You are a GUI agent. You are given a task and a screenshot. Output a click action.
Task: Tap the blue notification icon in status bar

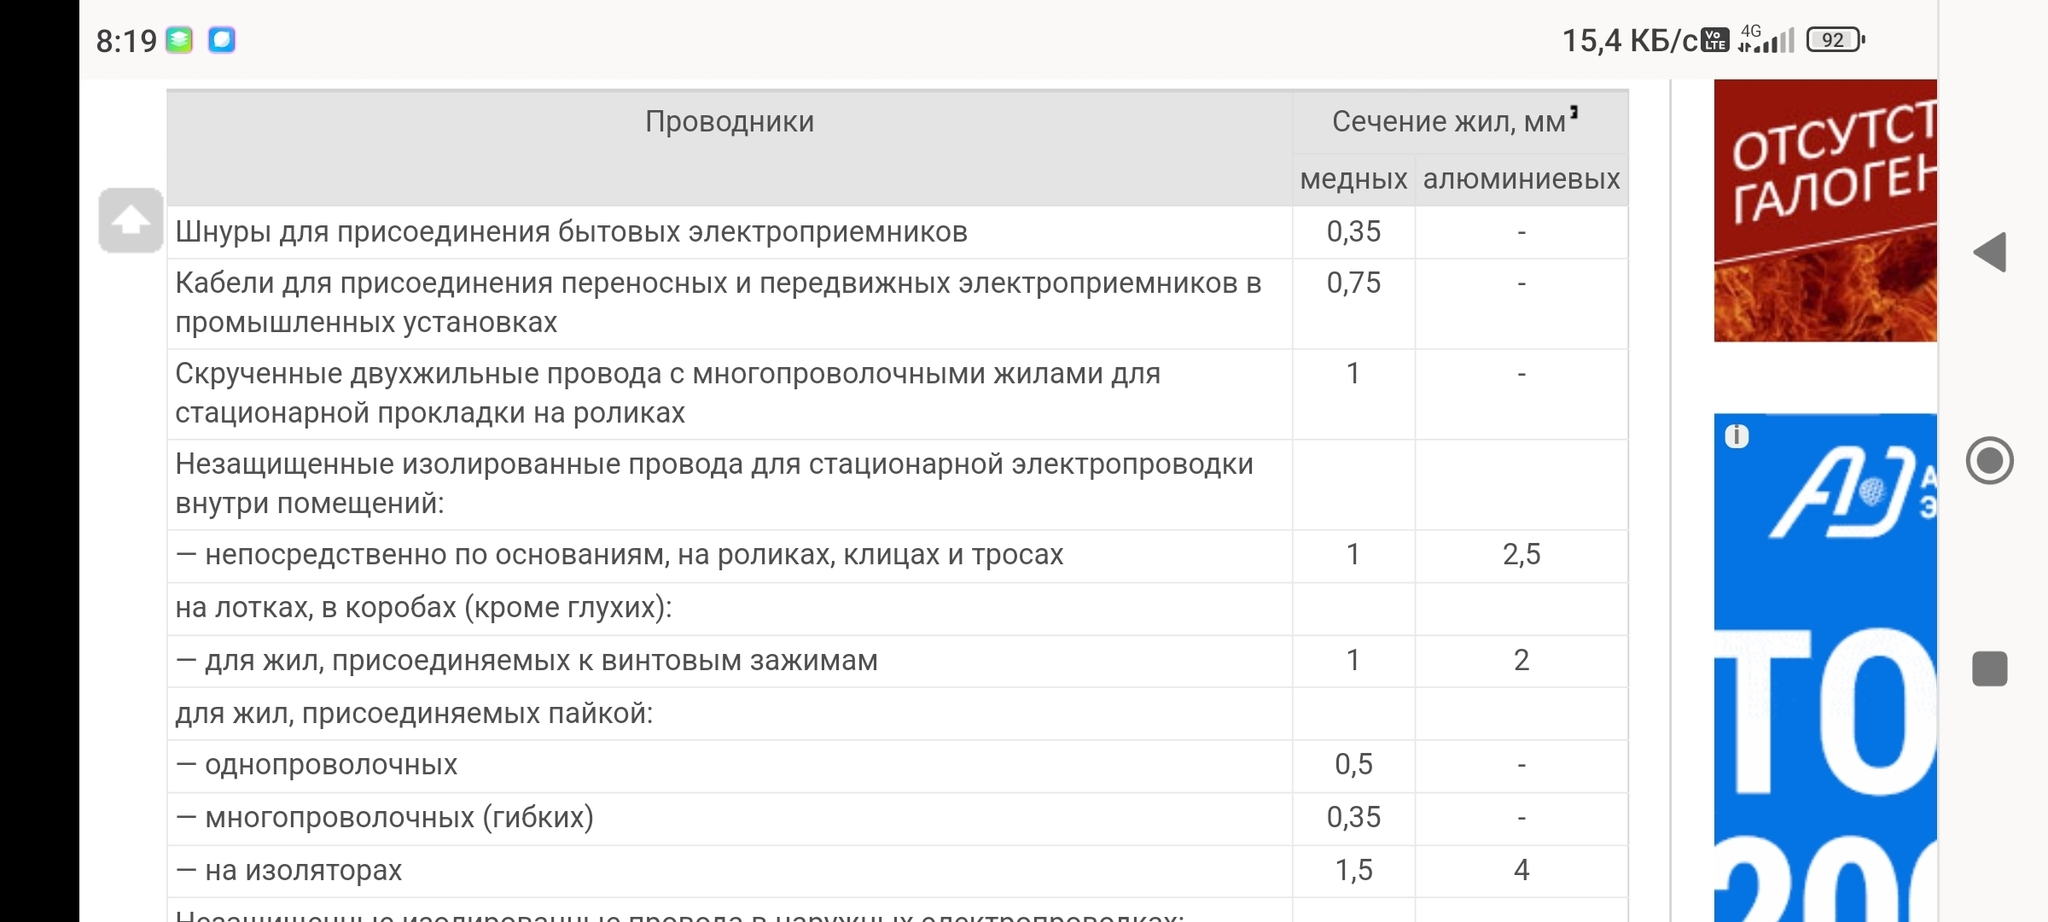[x=222, y=40]
